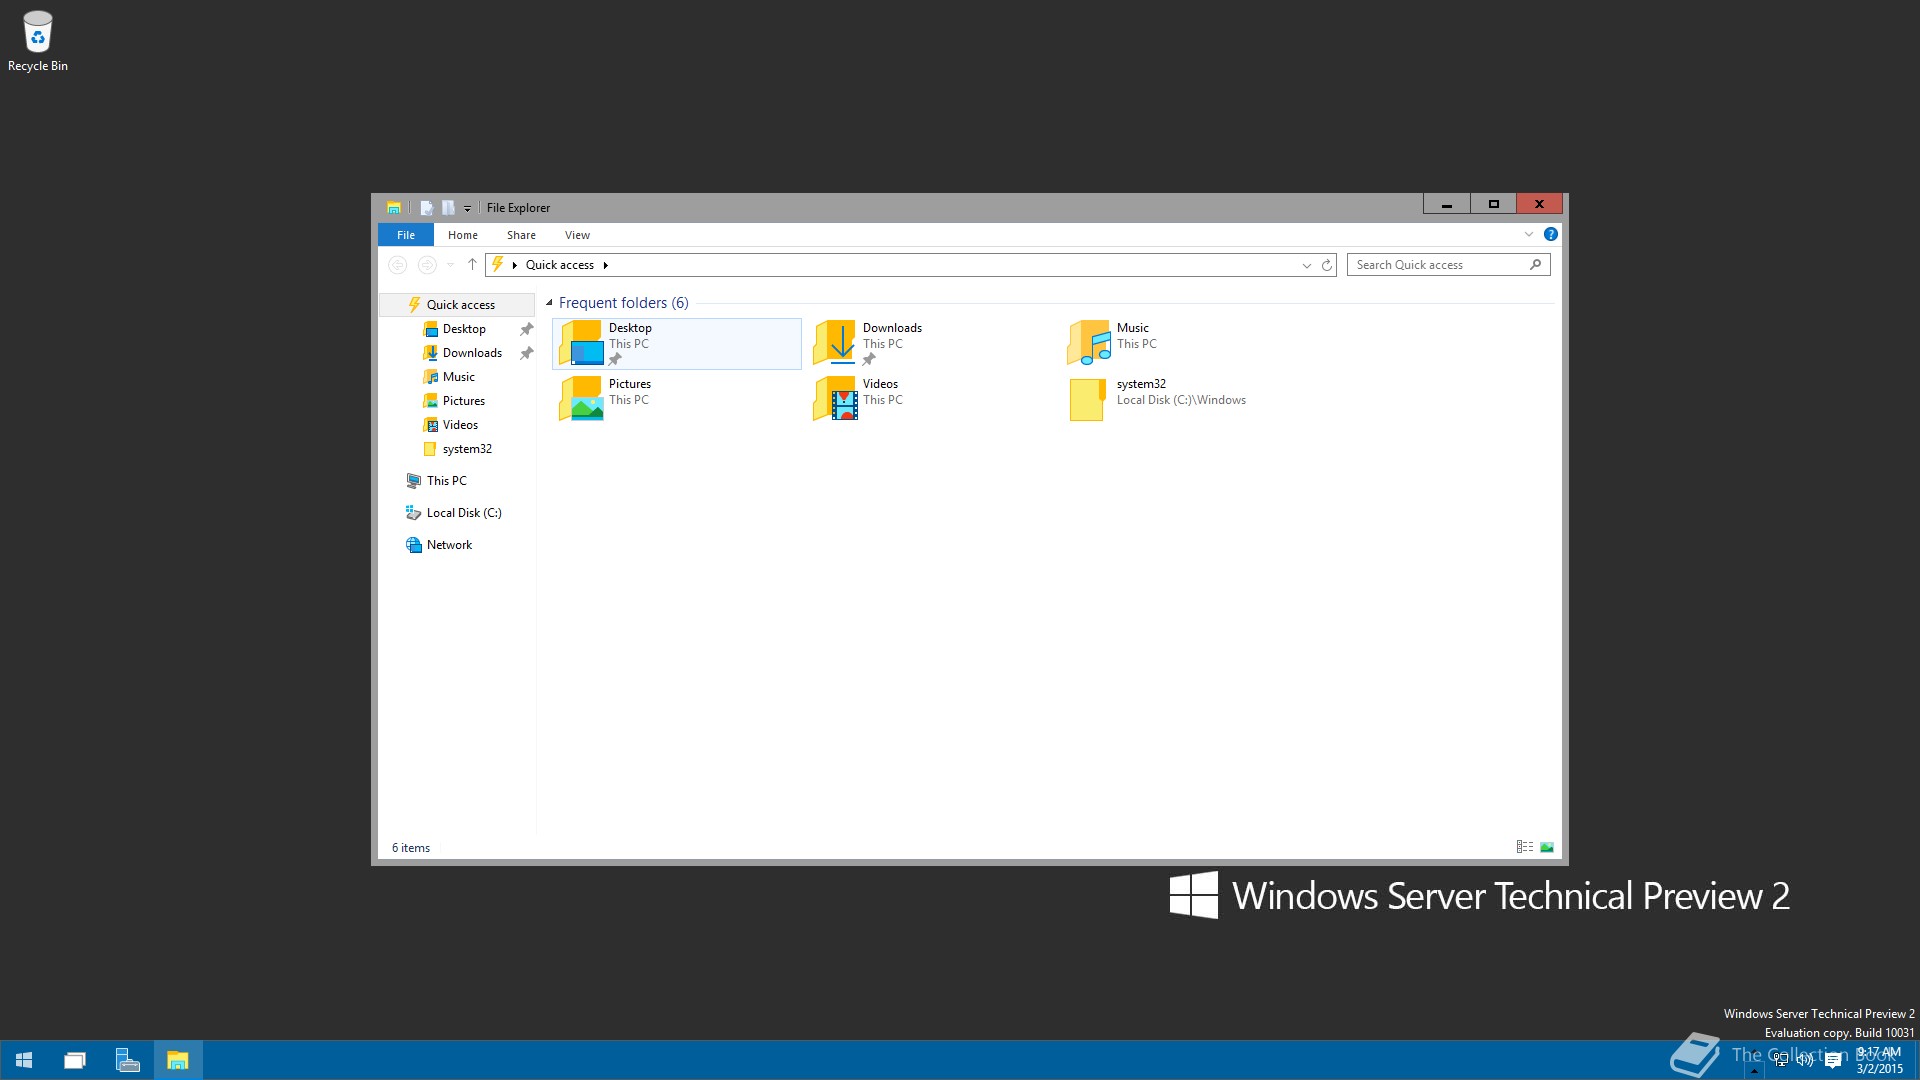The height and width of the screenshot is (1080, 1920).
Task: Click the network tray icon
Action: point(1780,1060)
